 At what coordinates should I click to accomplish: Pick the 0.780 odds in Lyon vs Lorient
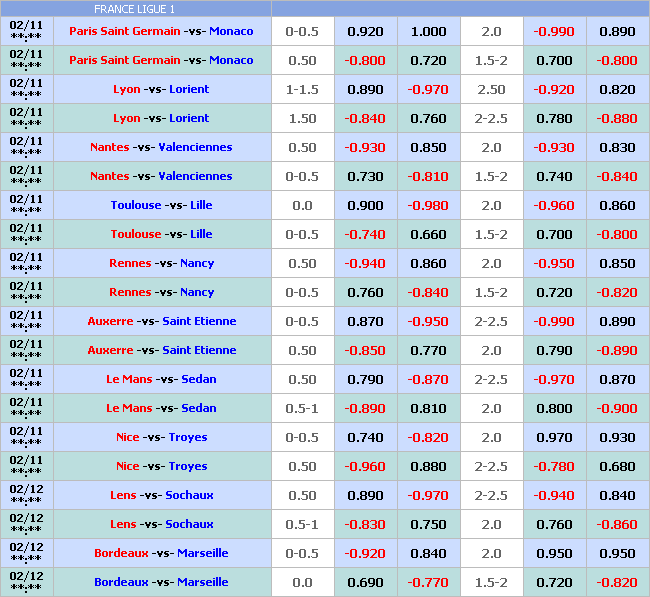tap(554, 118)
